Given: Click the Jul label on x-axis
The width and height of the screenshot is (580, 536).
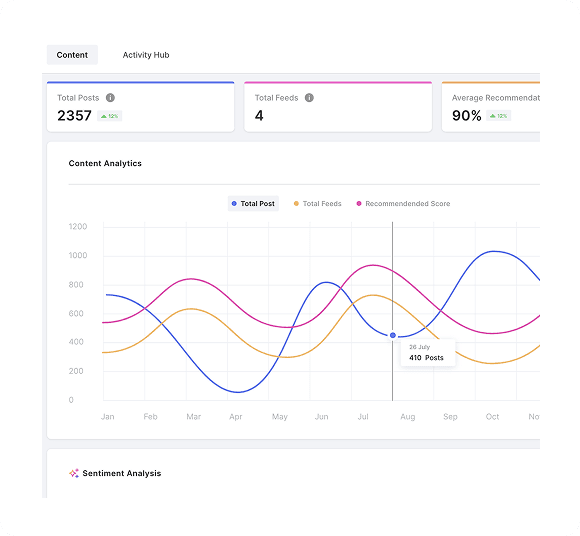Looking at the screenshot, I should [363, 417].
